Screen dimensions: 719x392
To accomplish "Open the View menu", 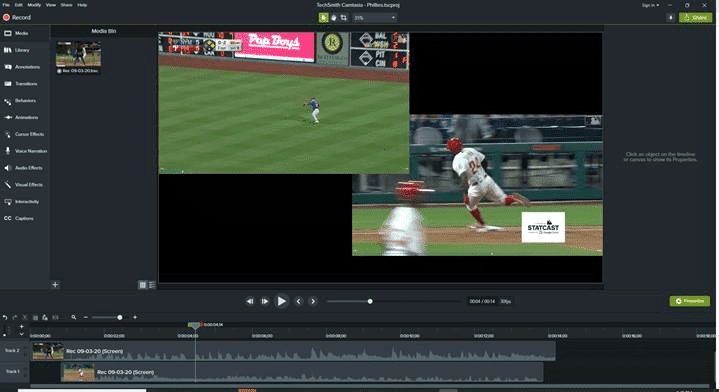I will coord(51,5).
